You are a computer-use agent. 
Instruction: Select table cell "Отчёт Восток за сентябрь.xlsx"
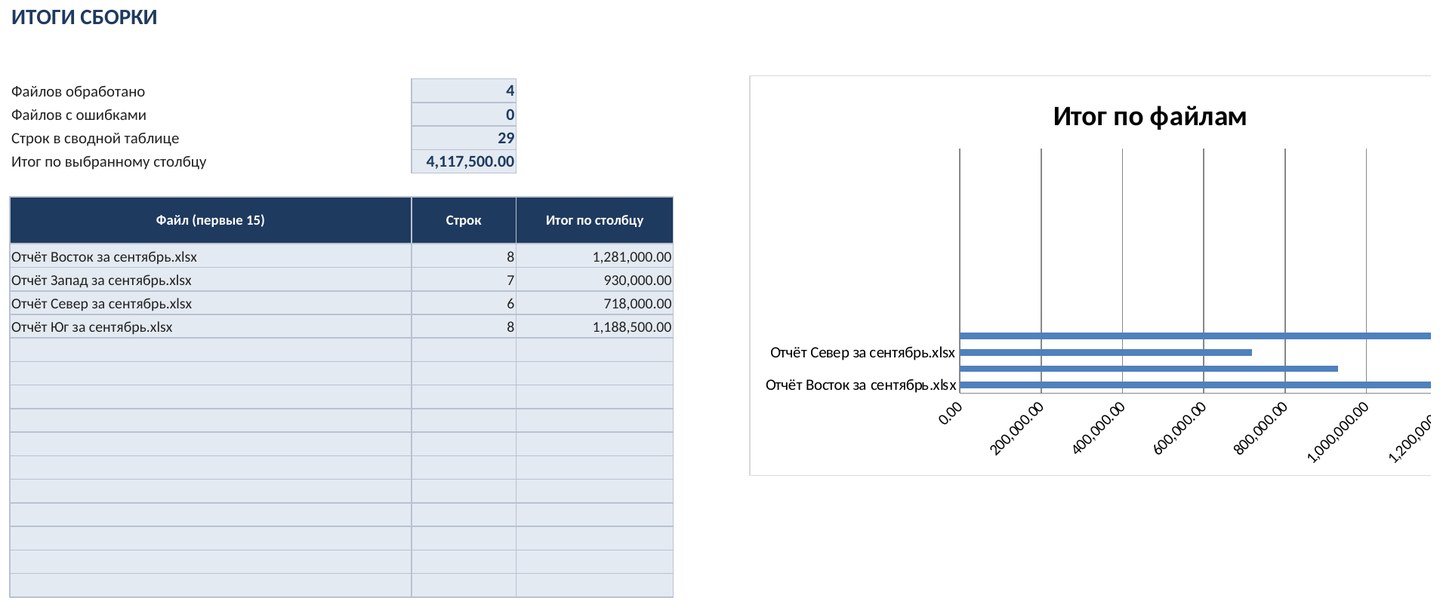210,257
